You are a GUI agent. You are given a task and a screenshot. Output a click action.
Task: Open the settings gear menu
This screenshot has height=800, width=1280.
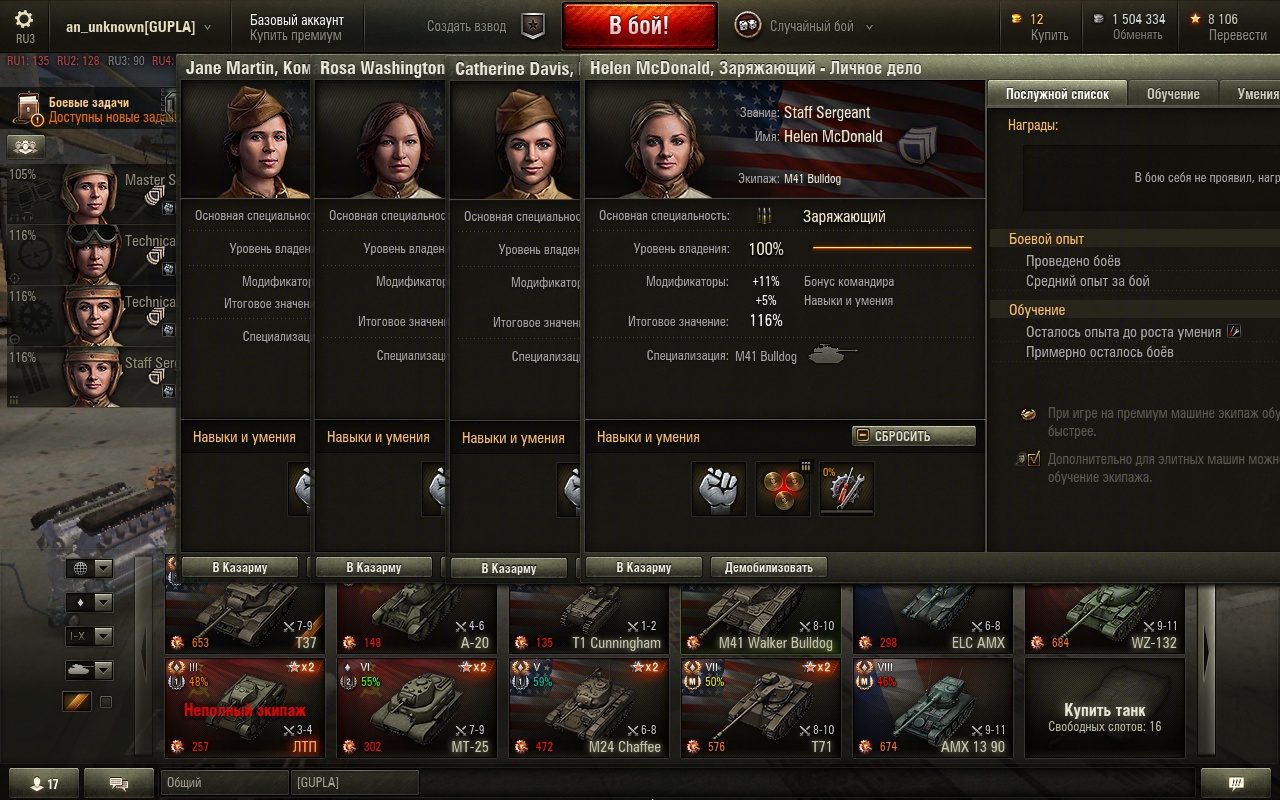pyautogui.click(x=24, y=19)
